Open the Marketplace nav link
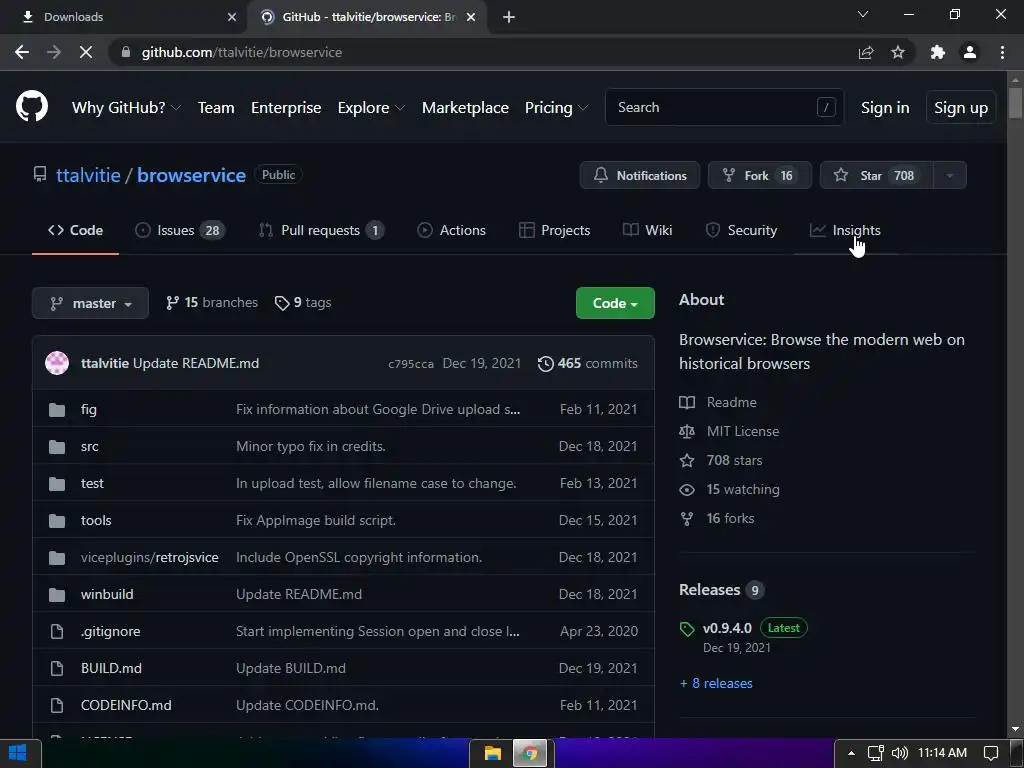 click(465, 108)
